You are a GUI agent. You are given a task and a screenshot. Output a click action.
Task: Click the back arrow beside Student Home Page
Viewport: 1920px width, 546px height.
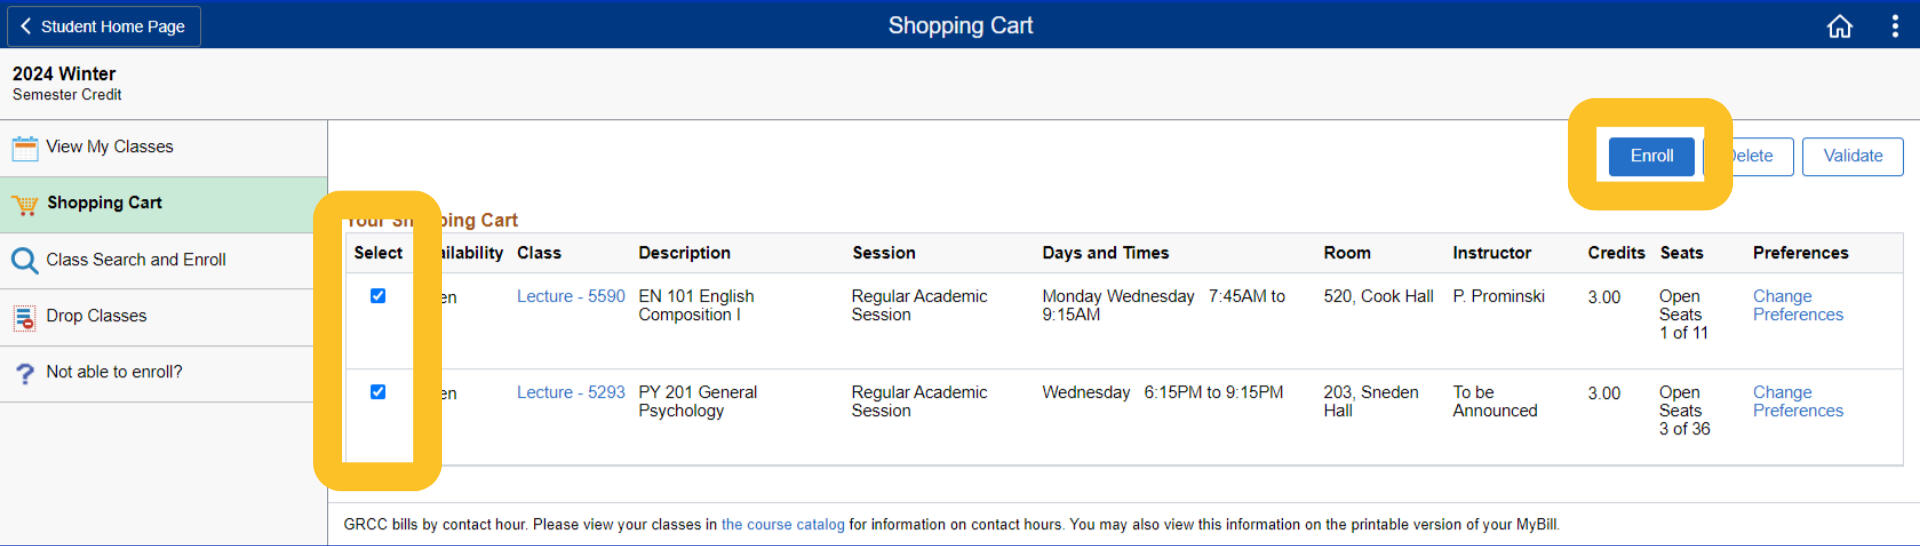pos(26,26)
